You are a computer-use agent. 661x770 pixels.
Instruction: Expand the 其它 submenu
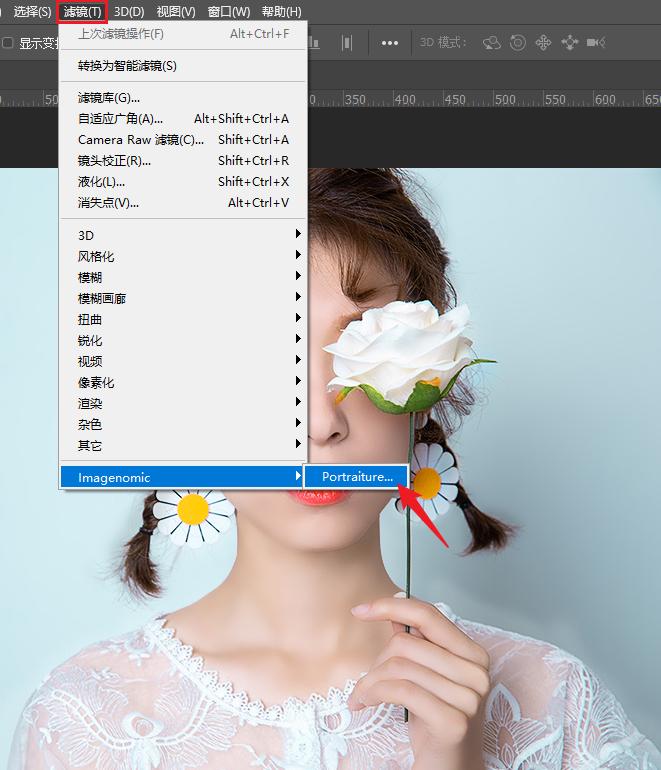click(183, 445)
